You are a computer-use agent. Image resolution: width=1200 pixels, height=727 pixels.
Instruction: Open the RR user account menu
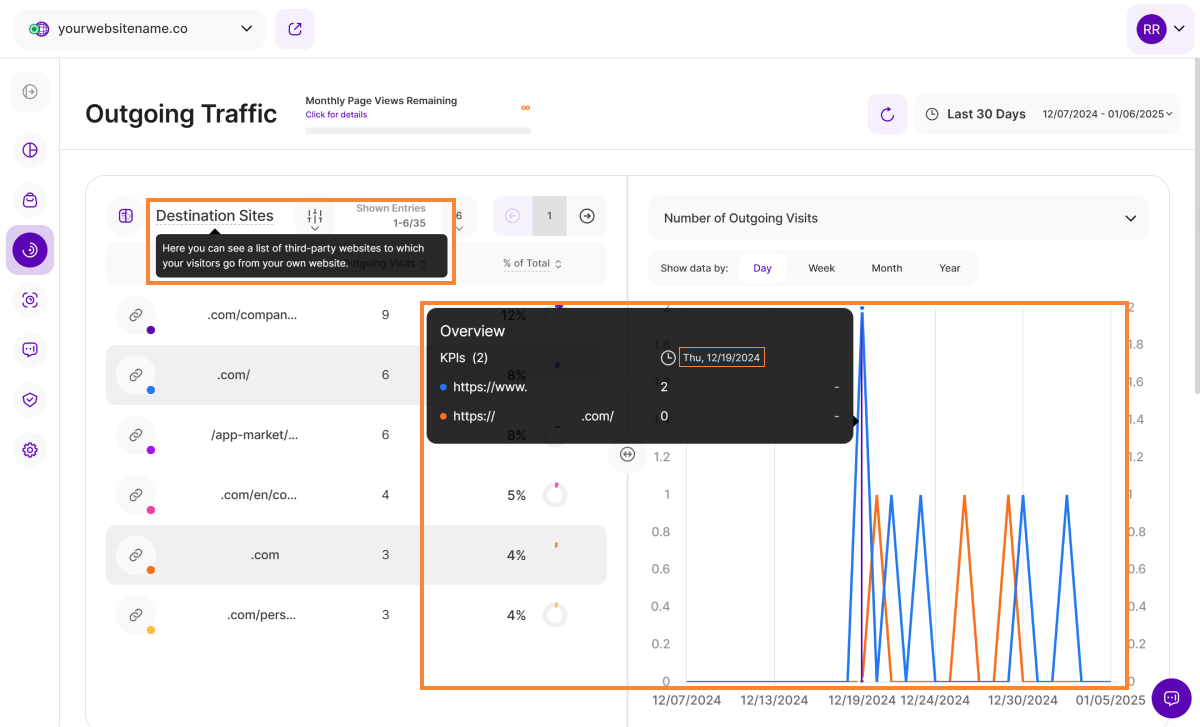(x=1160, y=29)
